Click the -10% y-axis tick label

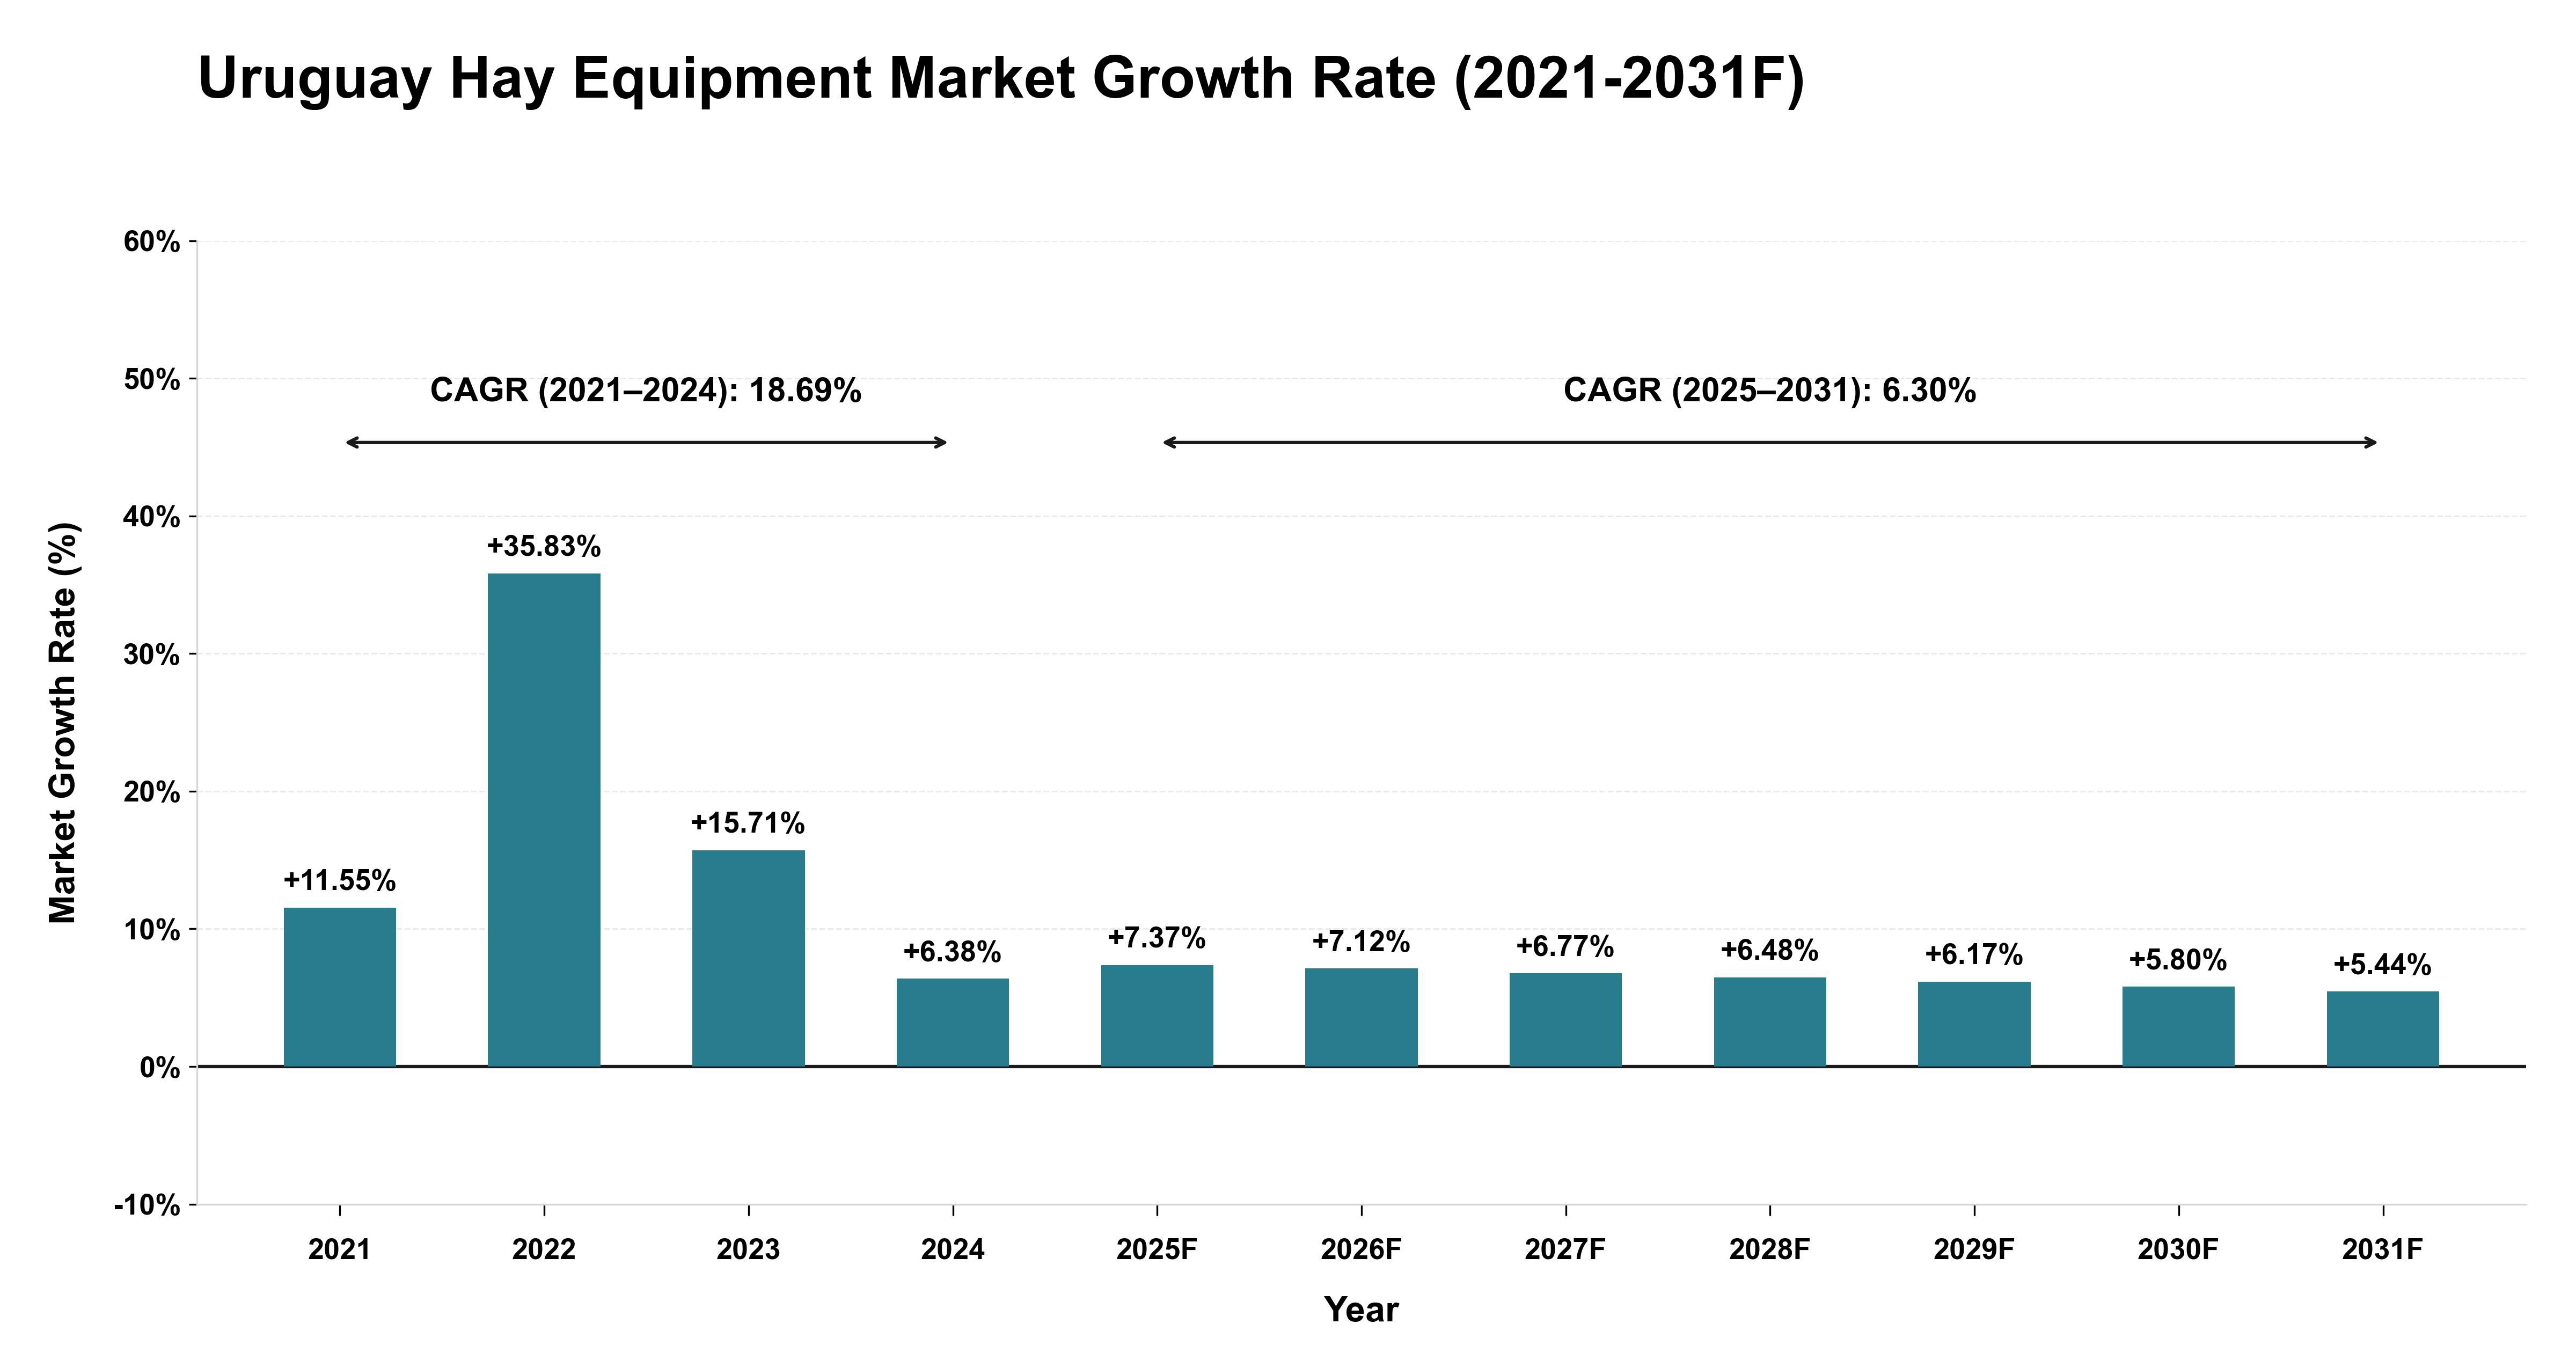(147, 1206)
